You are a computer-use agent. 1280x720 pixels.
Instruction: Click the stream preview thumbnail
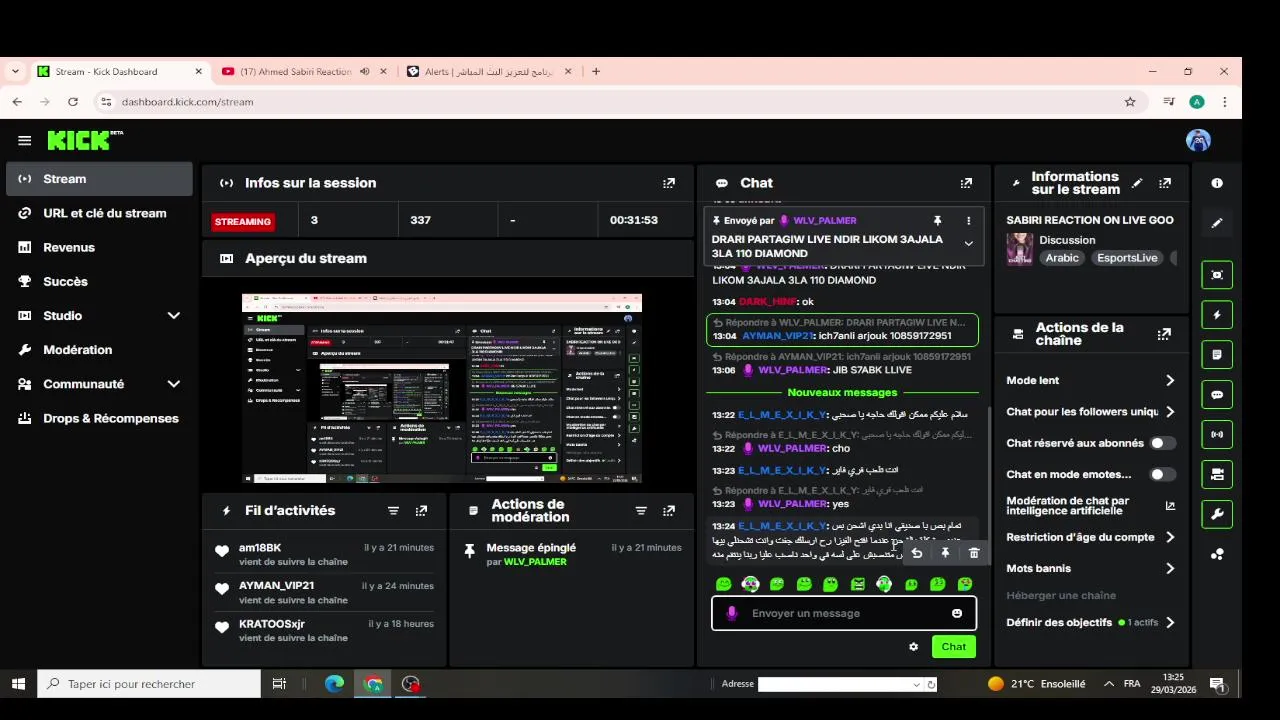(441, 389)
